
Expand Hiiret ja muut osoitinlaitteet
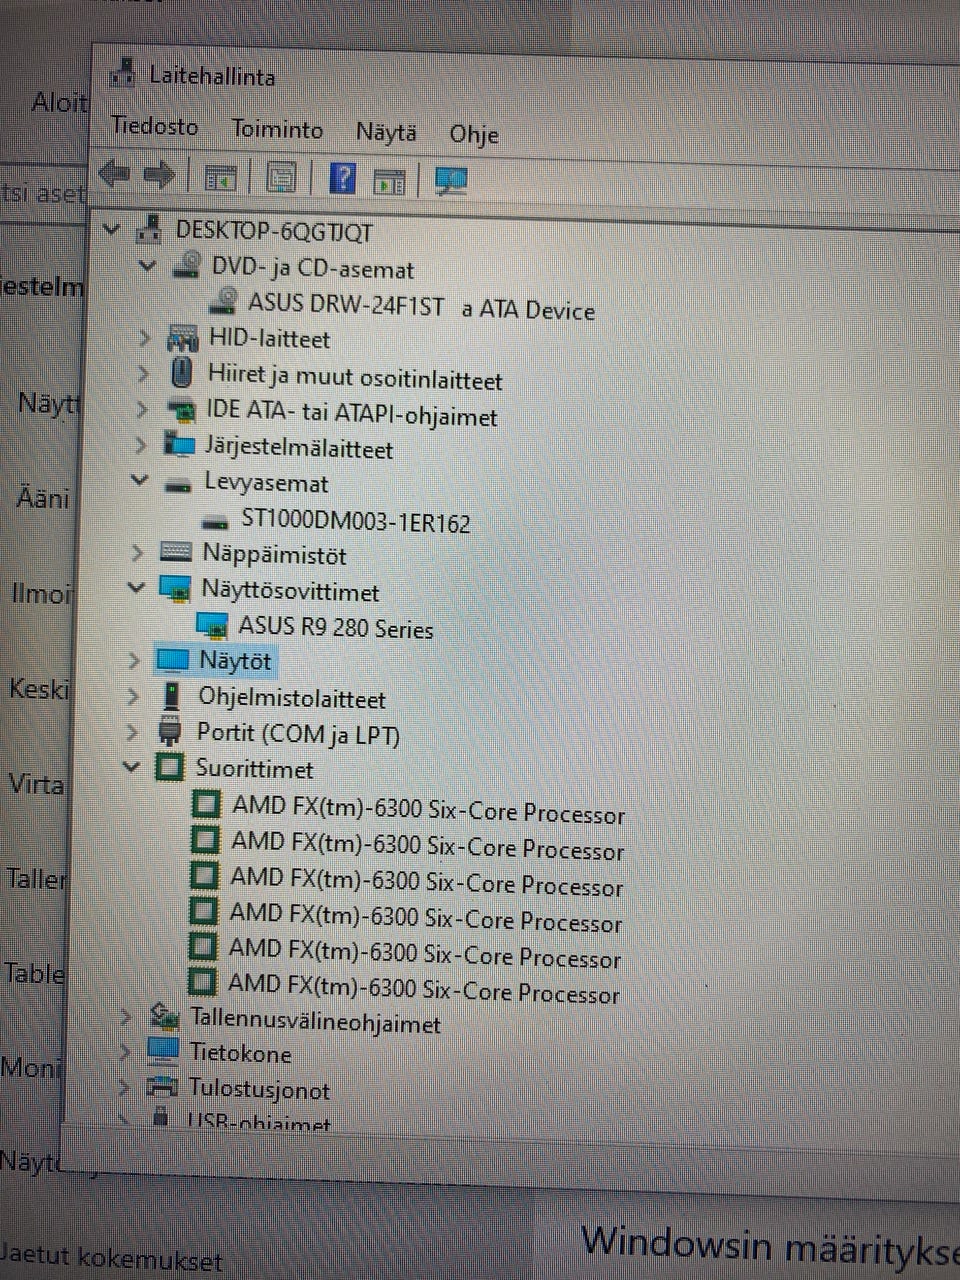(143, 374)
